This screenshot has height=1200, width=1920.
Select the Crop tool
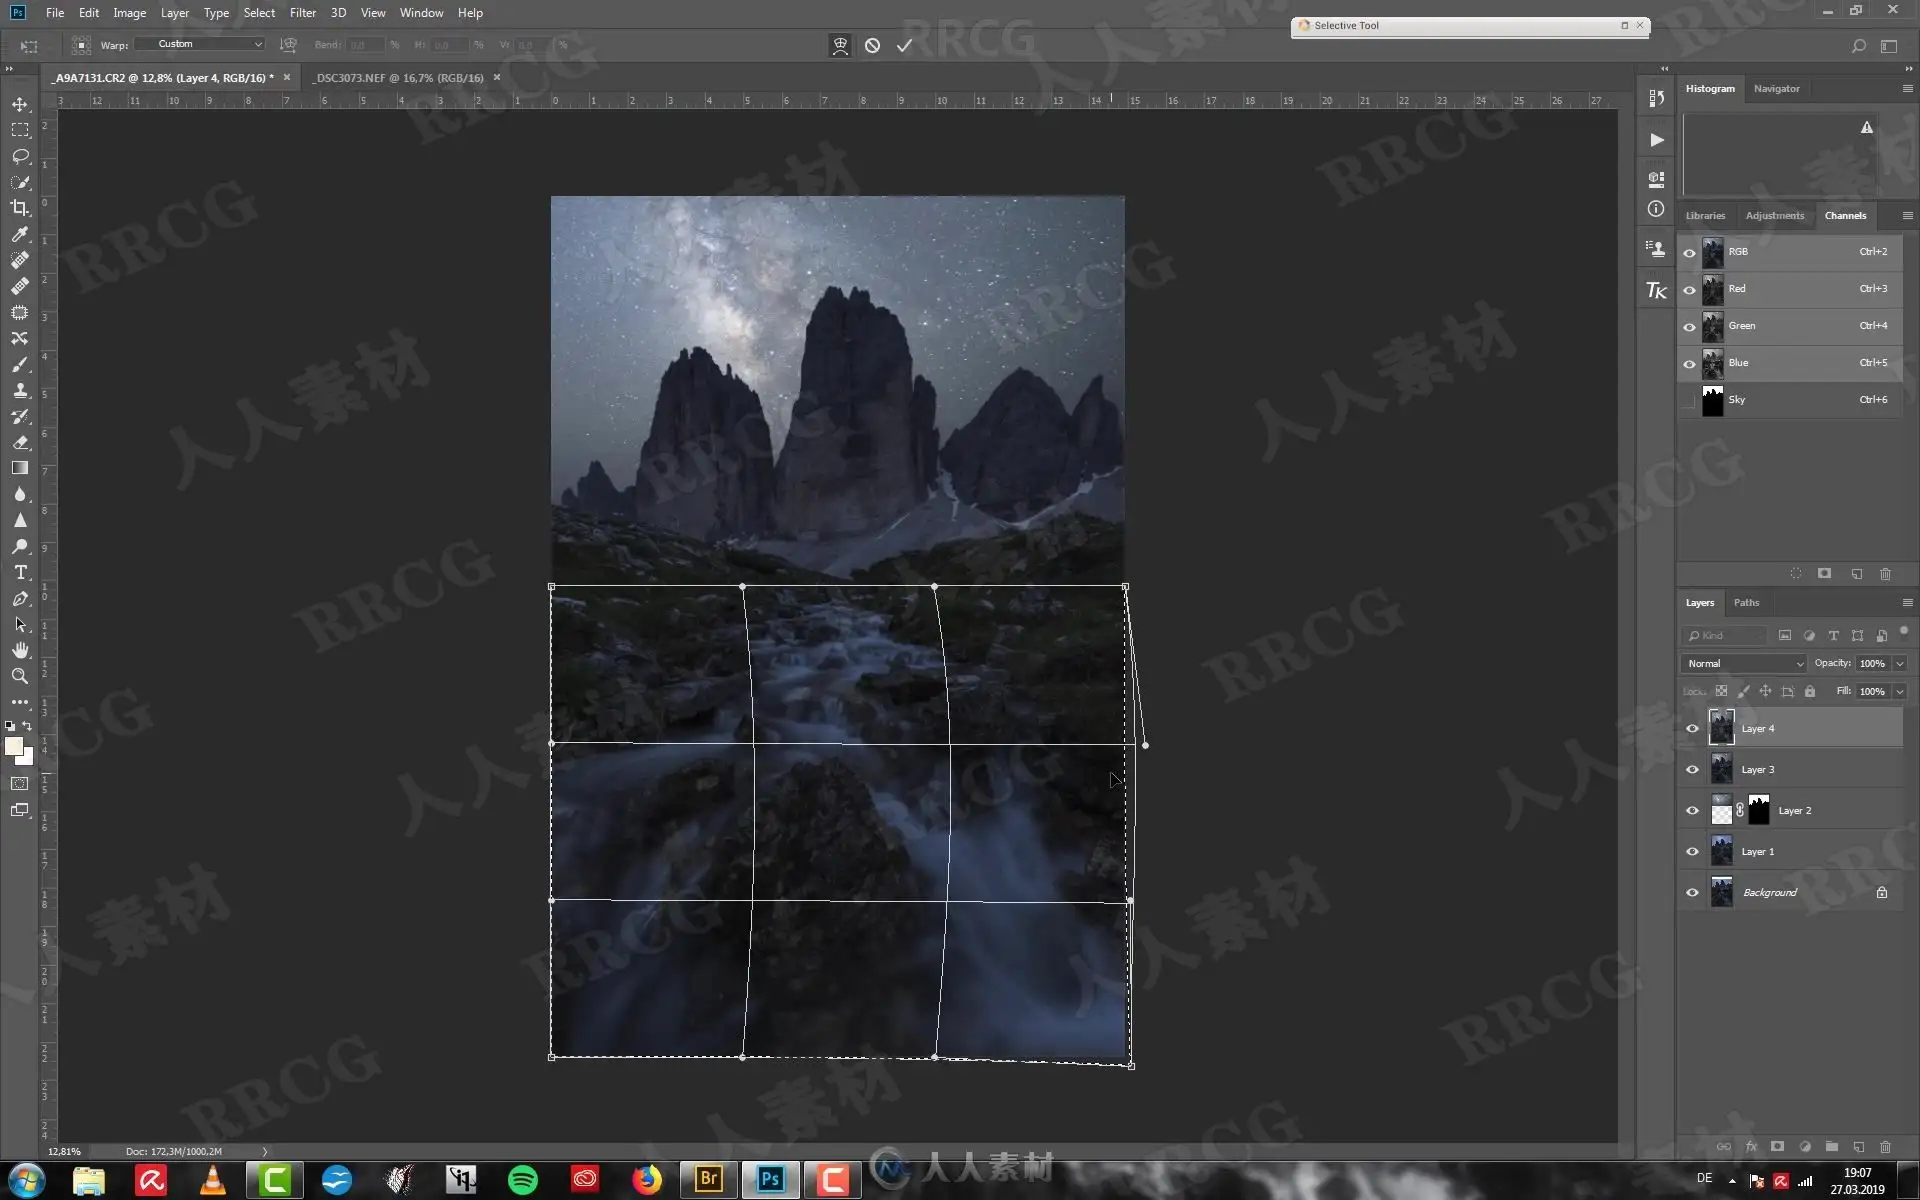tap(20, 208)
